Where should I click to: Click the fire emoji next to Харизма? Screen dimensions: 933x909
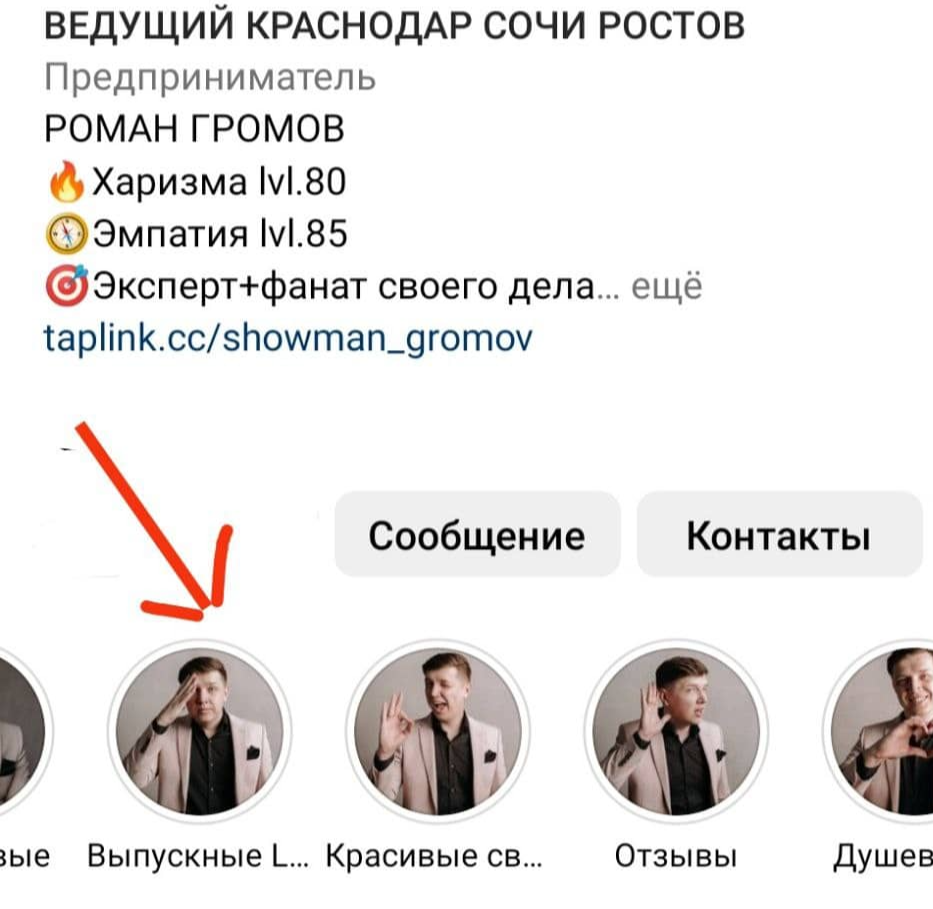[67, 181]
